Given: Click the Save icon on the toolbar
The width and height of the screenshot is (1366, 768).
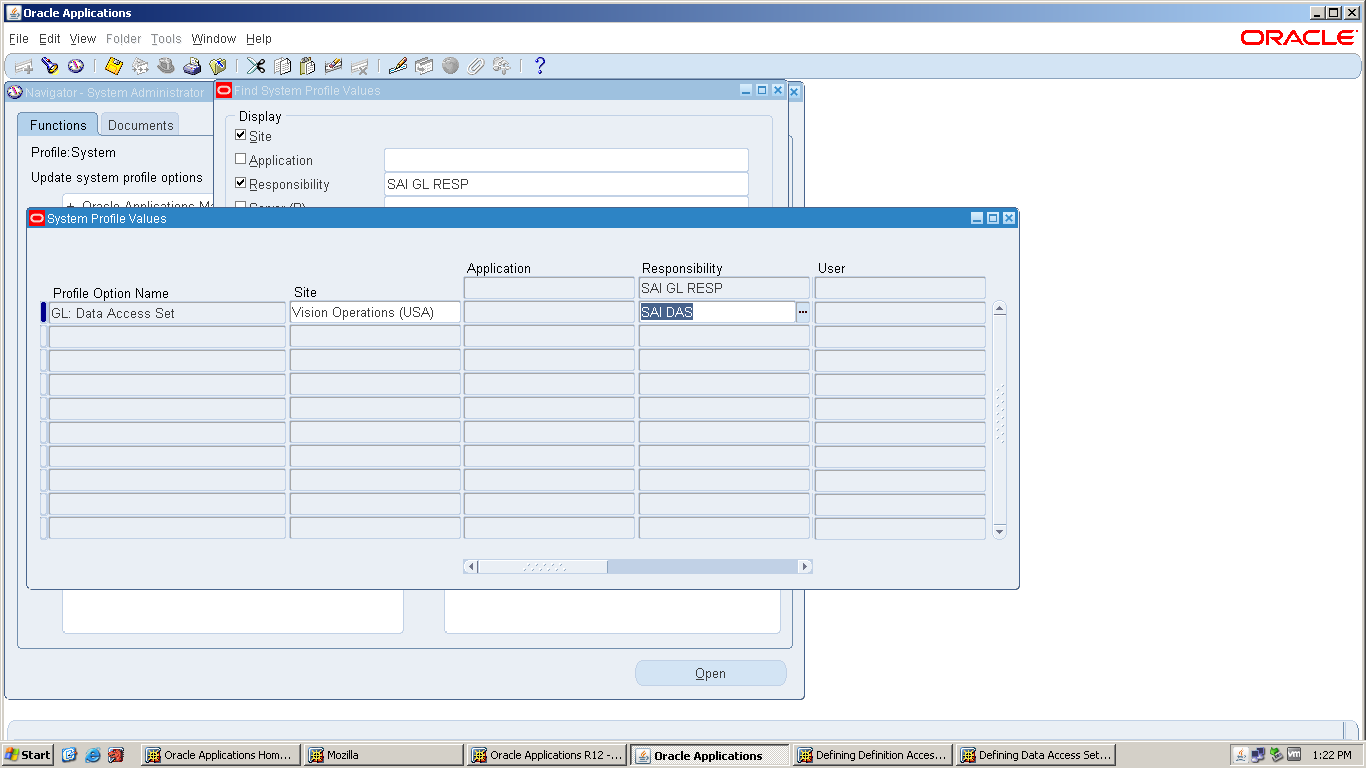Looking at the screenshot, I should point(112,66).
